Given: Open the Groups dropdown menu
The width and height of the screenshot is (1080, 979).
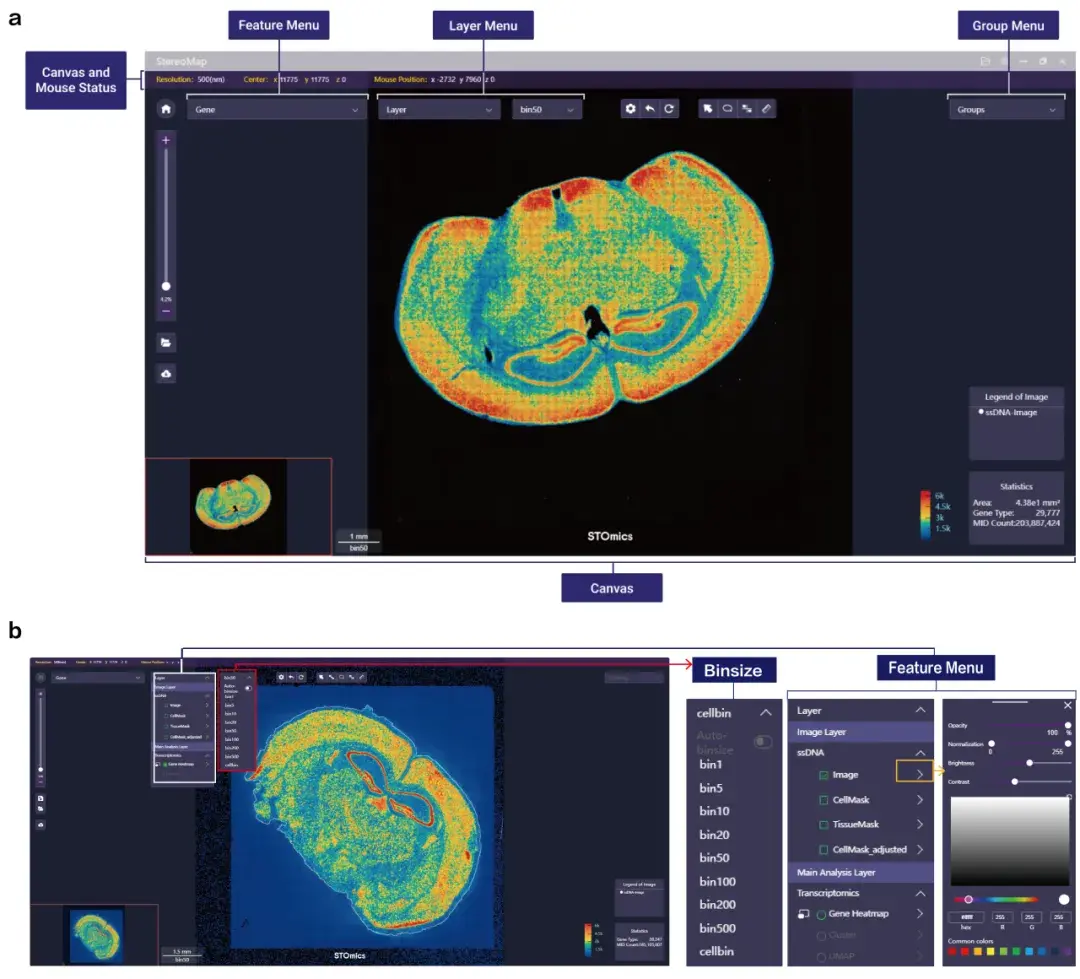Looking at the screenshot, I should [x=1005, y=110].
